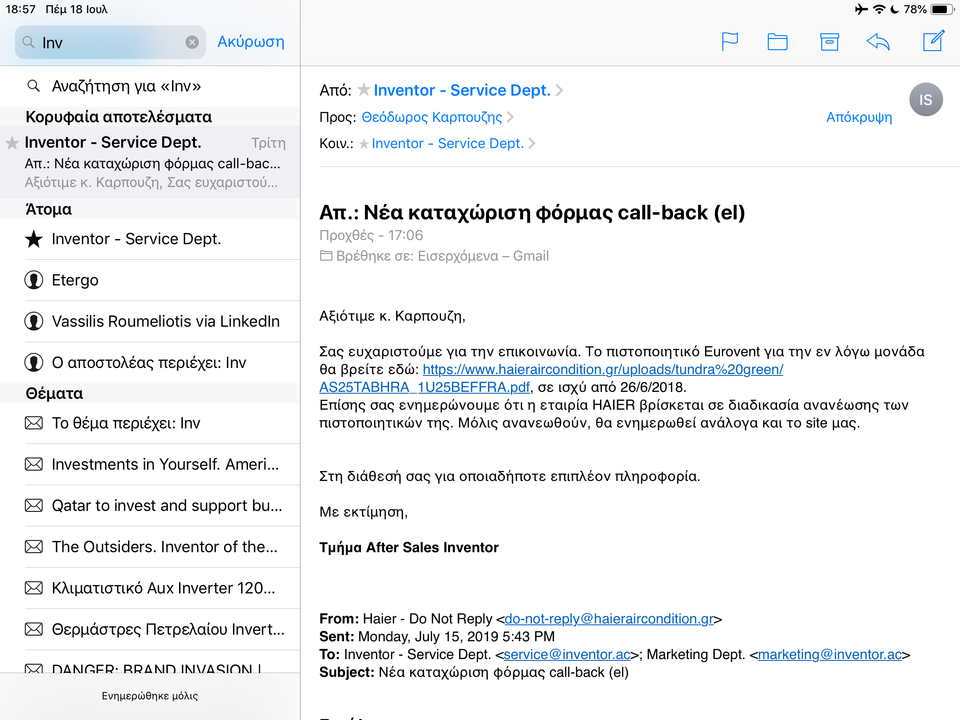
Task: Hide header details with Απόκρυψη
Action: 859,117
